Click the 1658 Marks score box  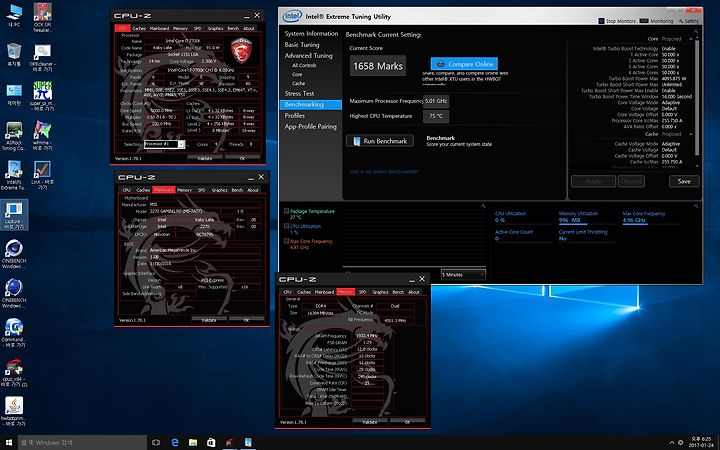[378, 66]
